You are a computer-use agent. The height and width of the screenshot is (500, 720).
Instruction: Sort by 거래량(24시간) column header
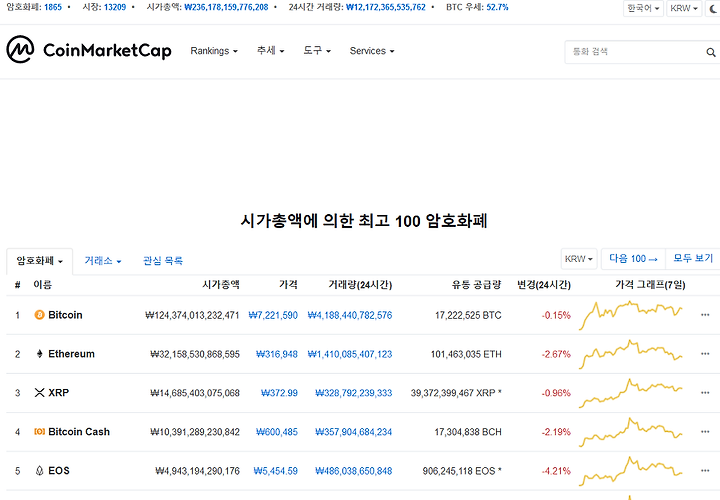coord(360,285)
